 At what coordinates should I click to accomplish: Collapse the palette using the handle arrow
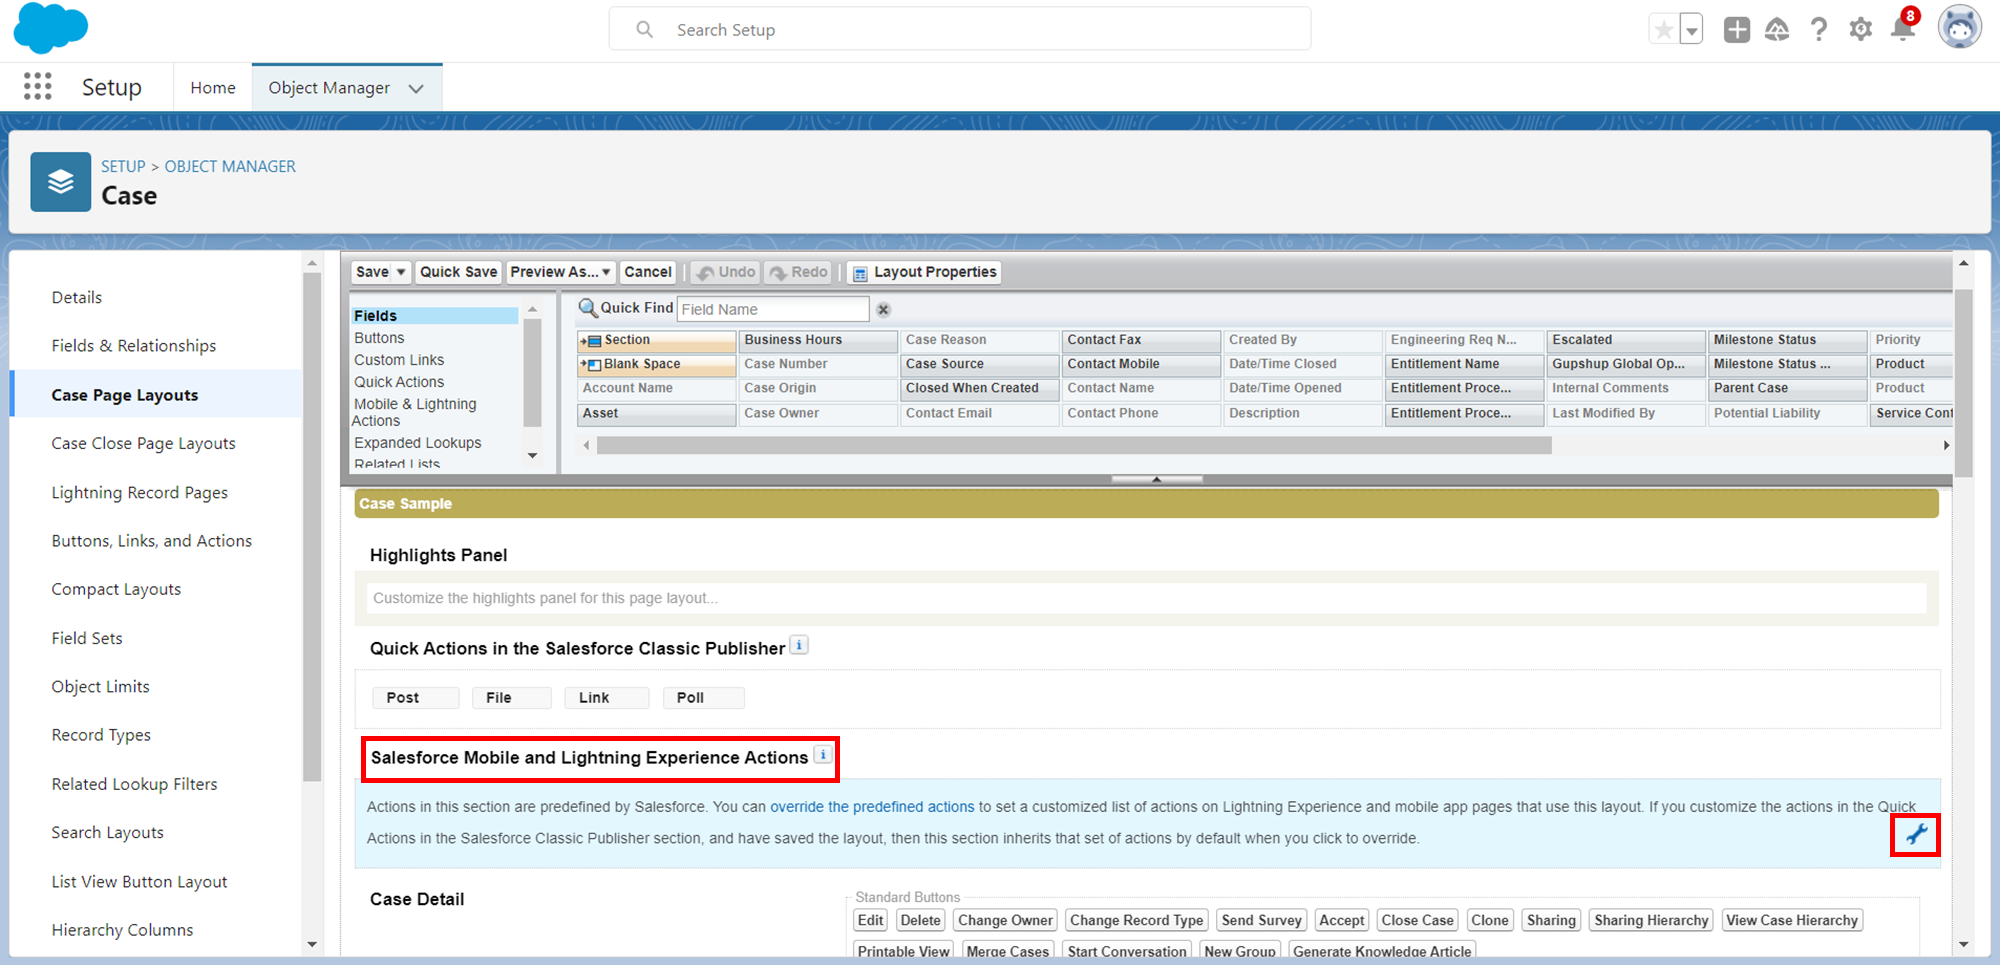pyautogui.click(x=1157, y=479)
